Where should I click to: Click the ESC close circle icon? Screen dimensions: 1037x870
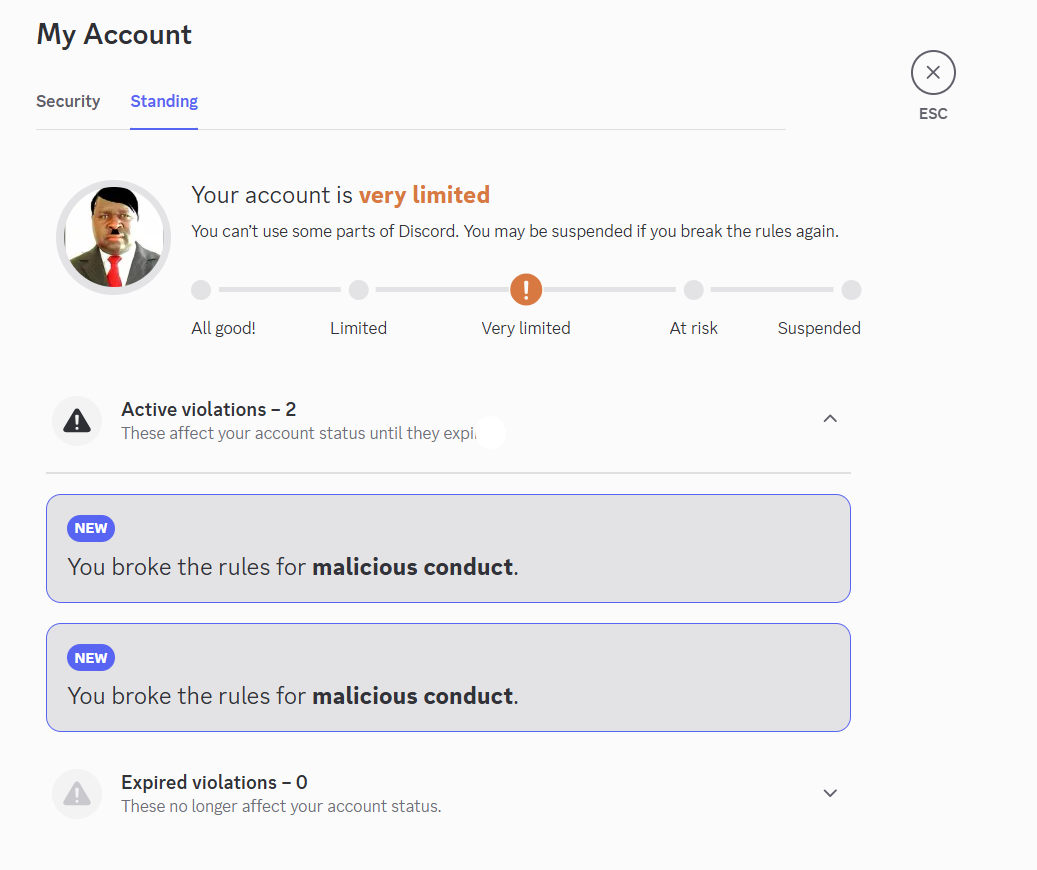(933, 73)
